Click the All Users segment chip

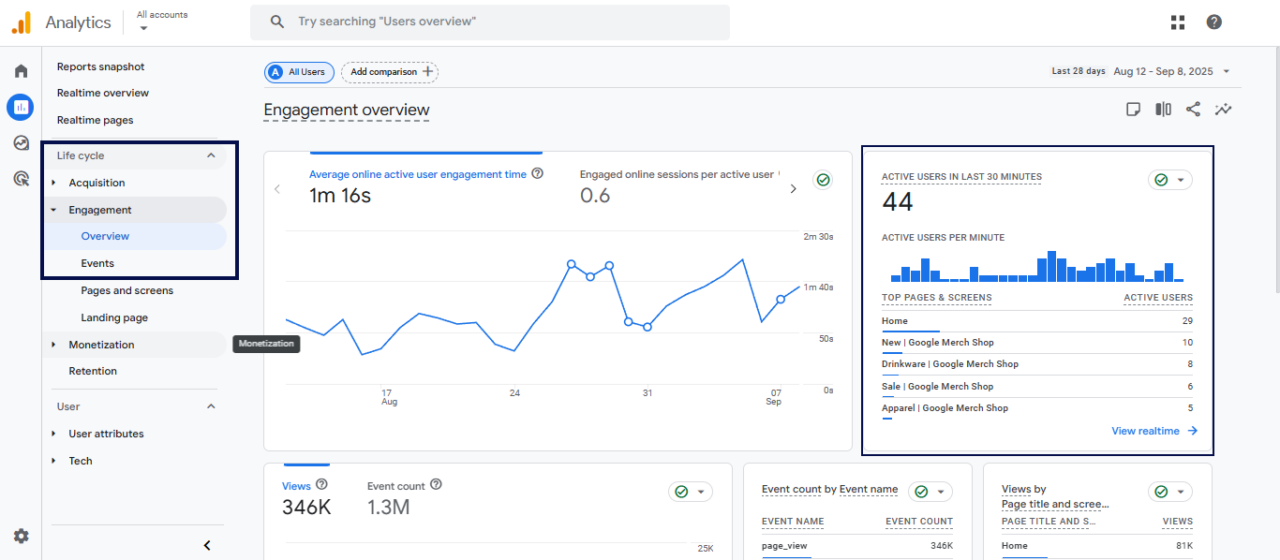(299, 72)
